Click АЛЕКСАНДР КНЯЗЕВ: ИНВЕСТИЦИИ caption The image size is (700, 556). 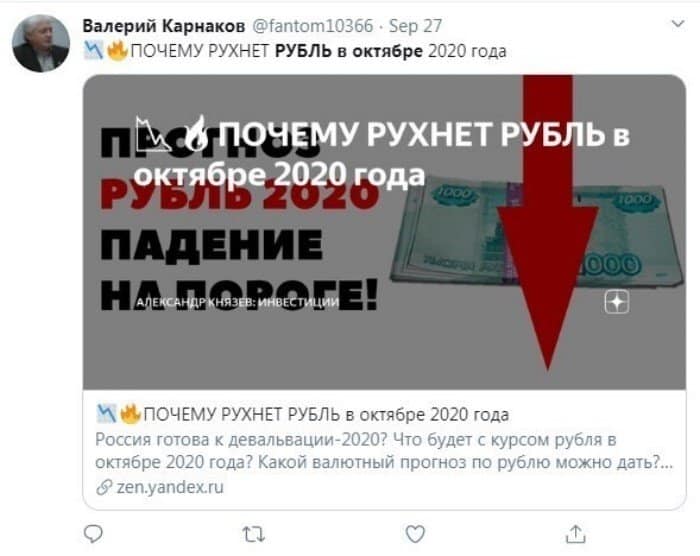[x=238, y=302]
